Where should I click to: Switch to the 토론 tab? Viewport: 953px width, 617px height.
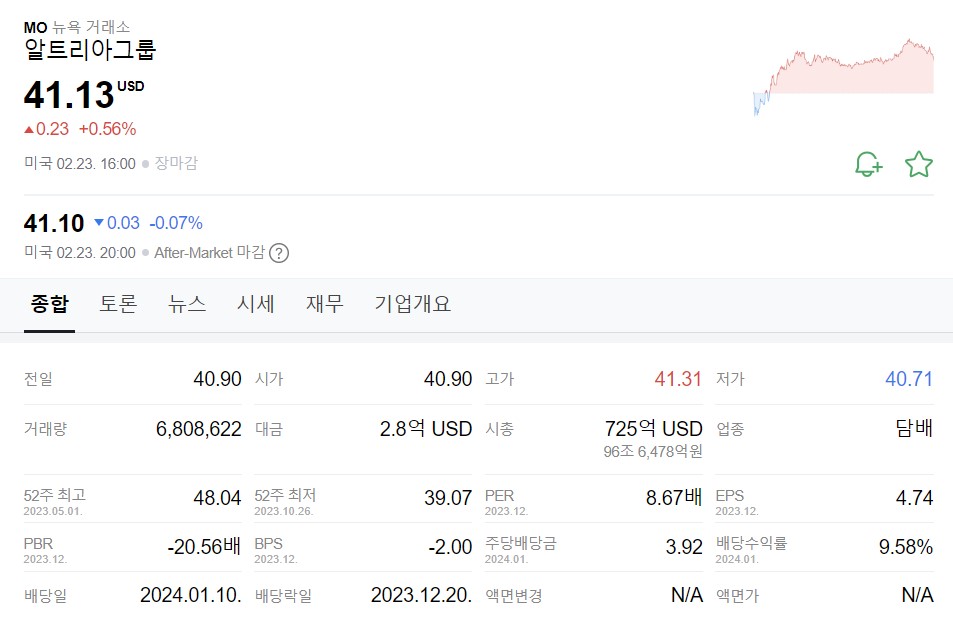coord(118,303)
